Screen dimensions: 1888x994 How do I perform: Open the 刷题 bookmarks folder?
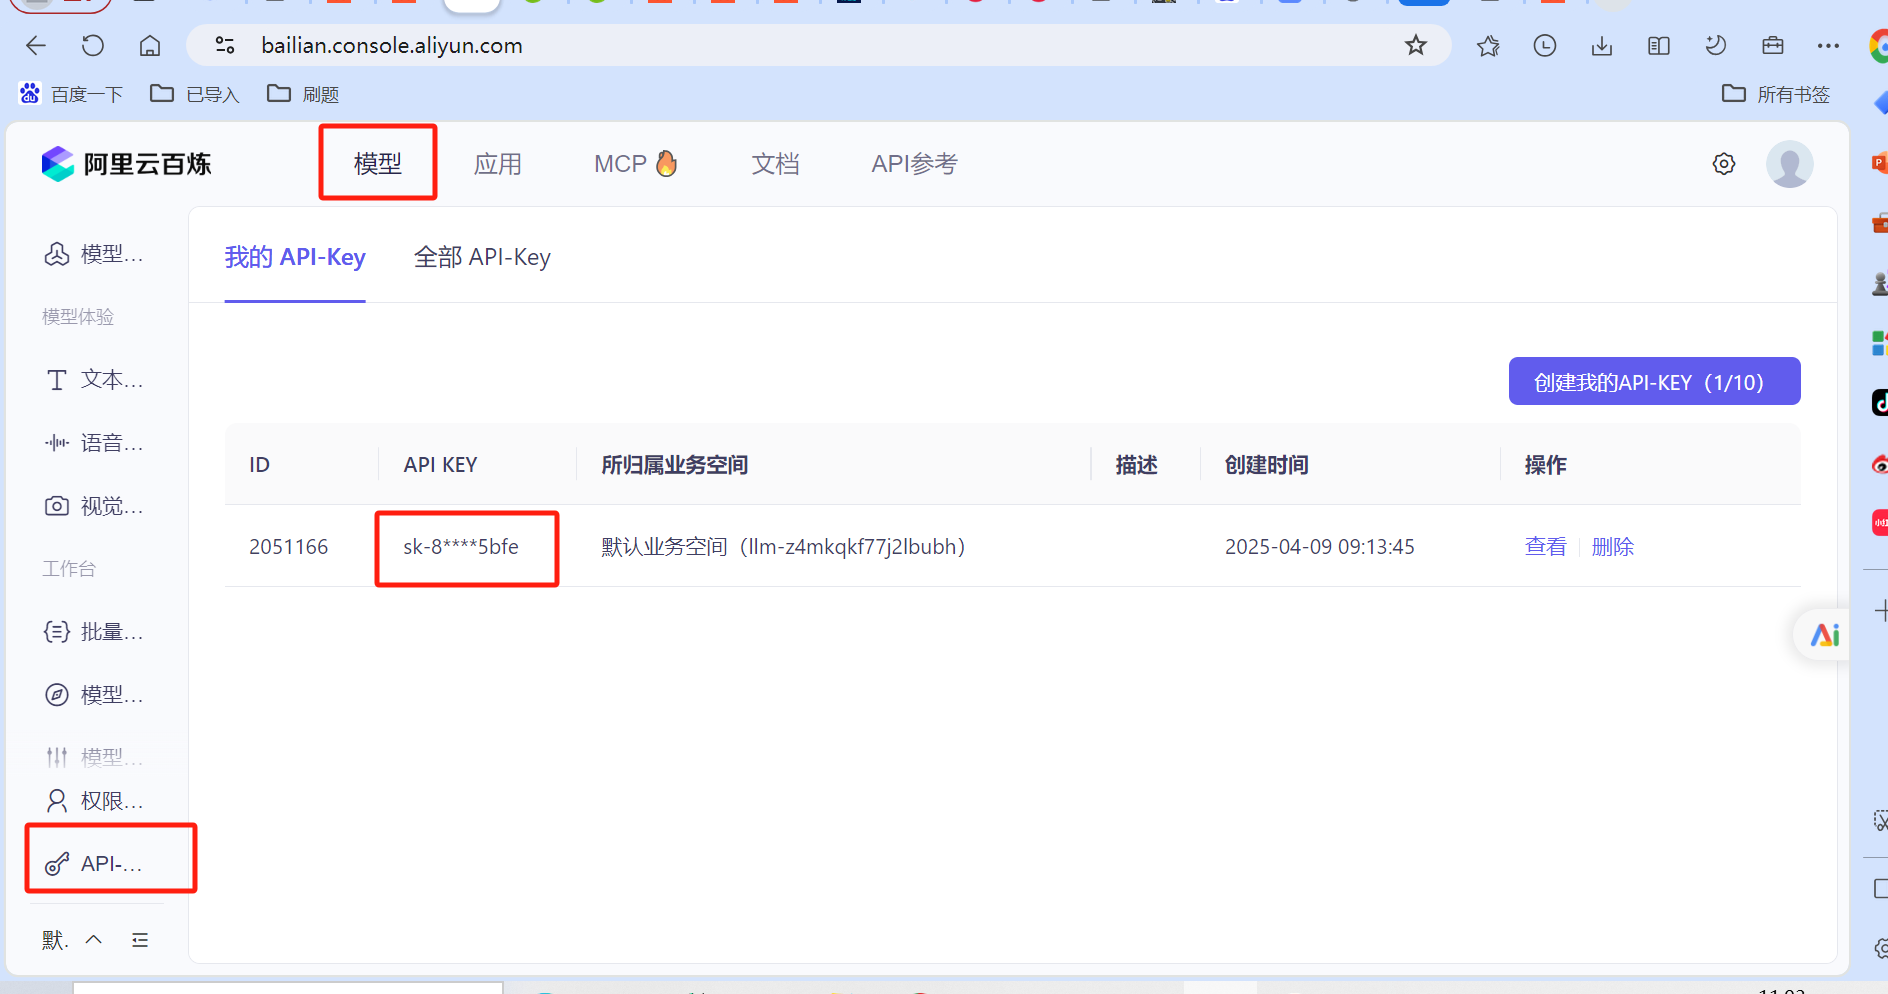[x=303, y=94]
